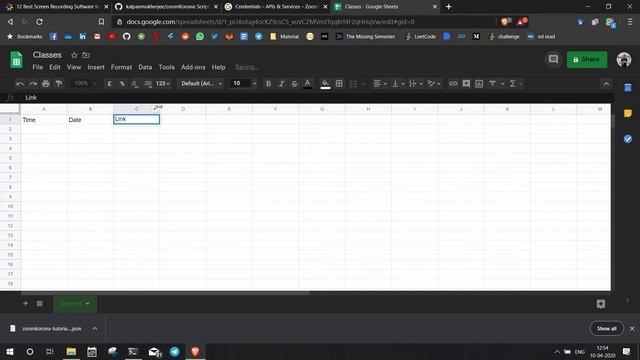Create a filter from toolbar
The height and width of the screenshot is (360, 640).
tap(493, 84)
